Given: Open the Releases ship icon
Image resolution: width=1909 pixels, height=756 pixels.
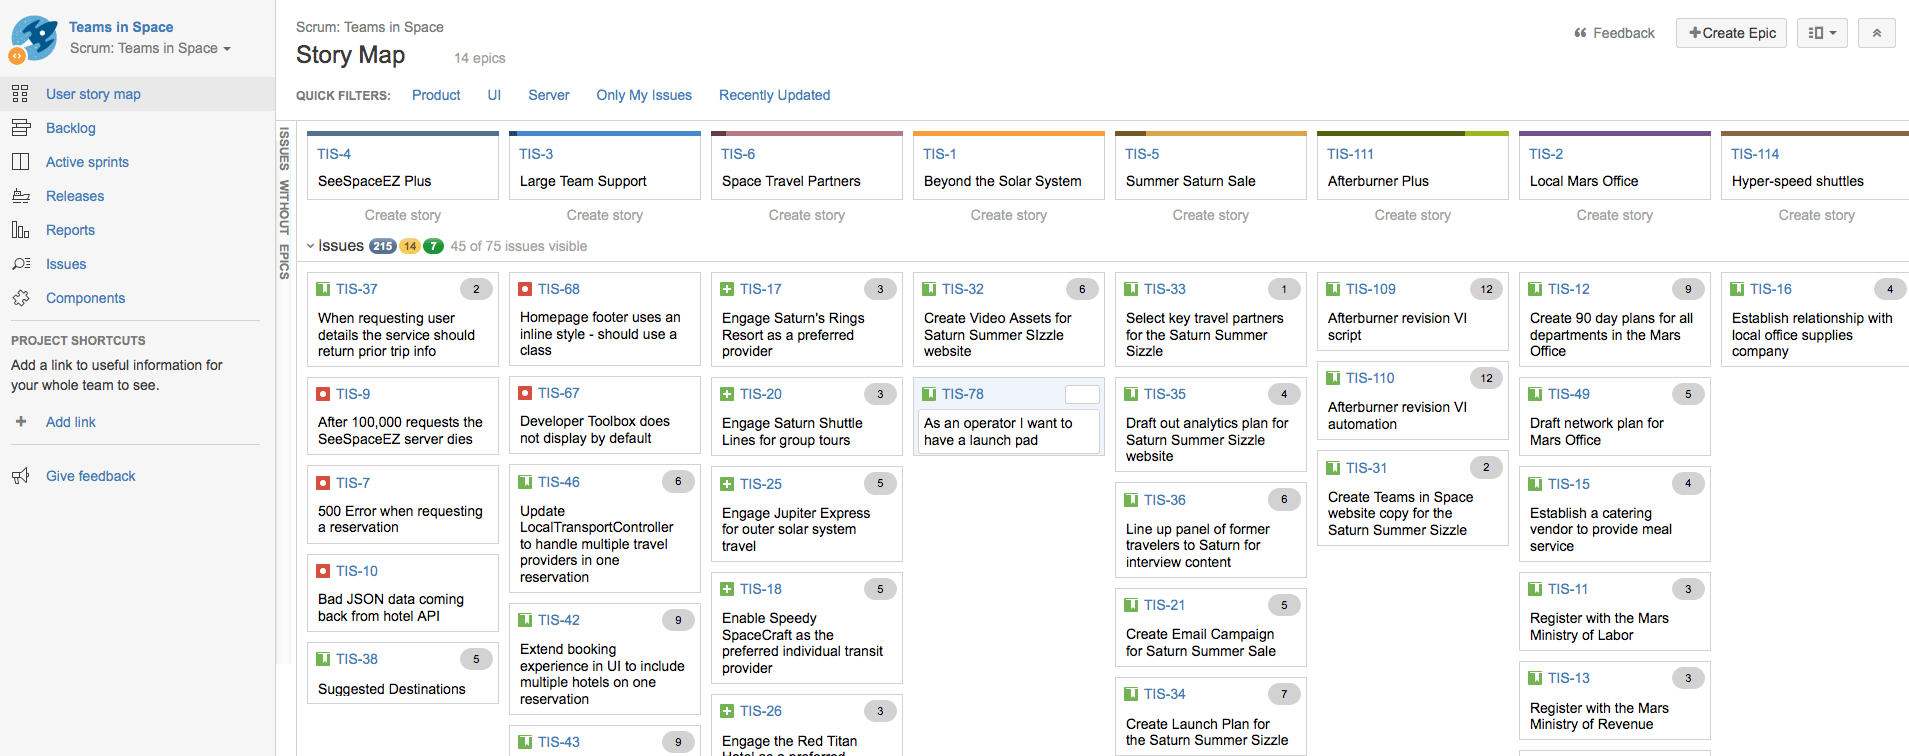Looking at the screenshot, I should (20, 196).
